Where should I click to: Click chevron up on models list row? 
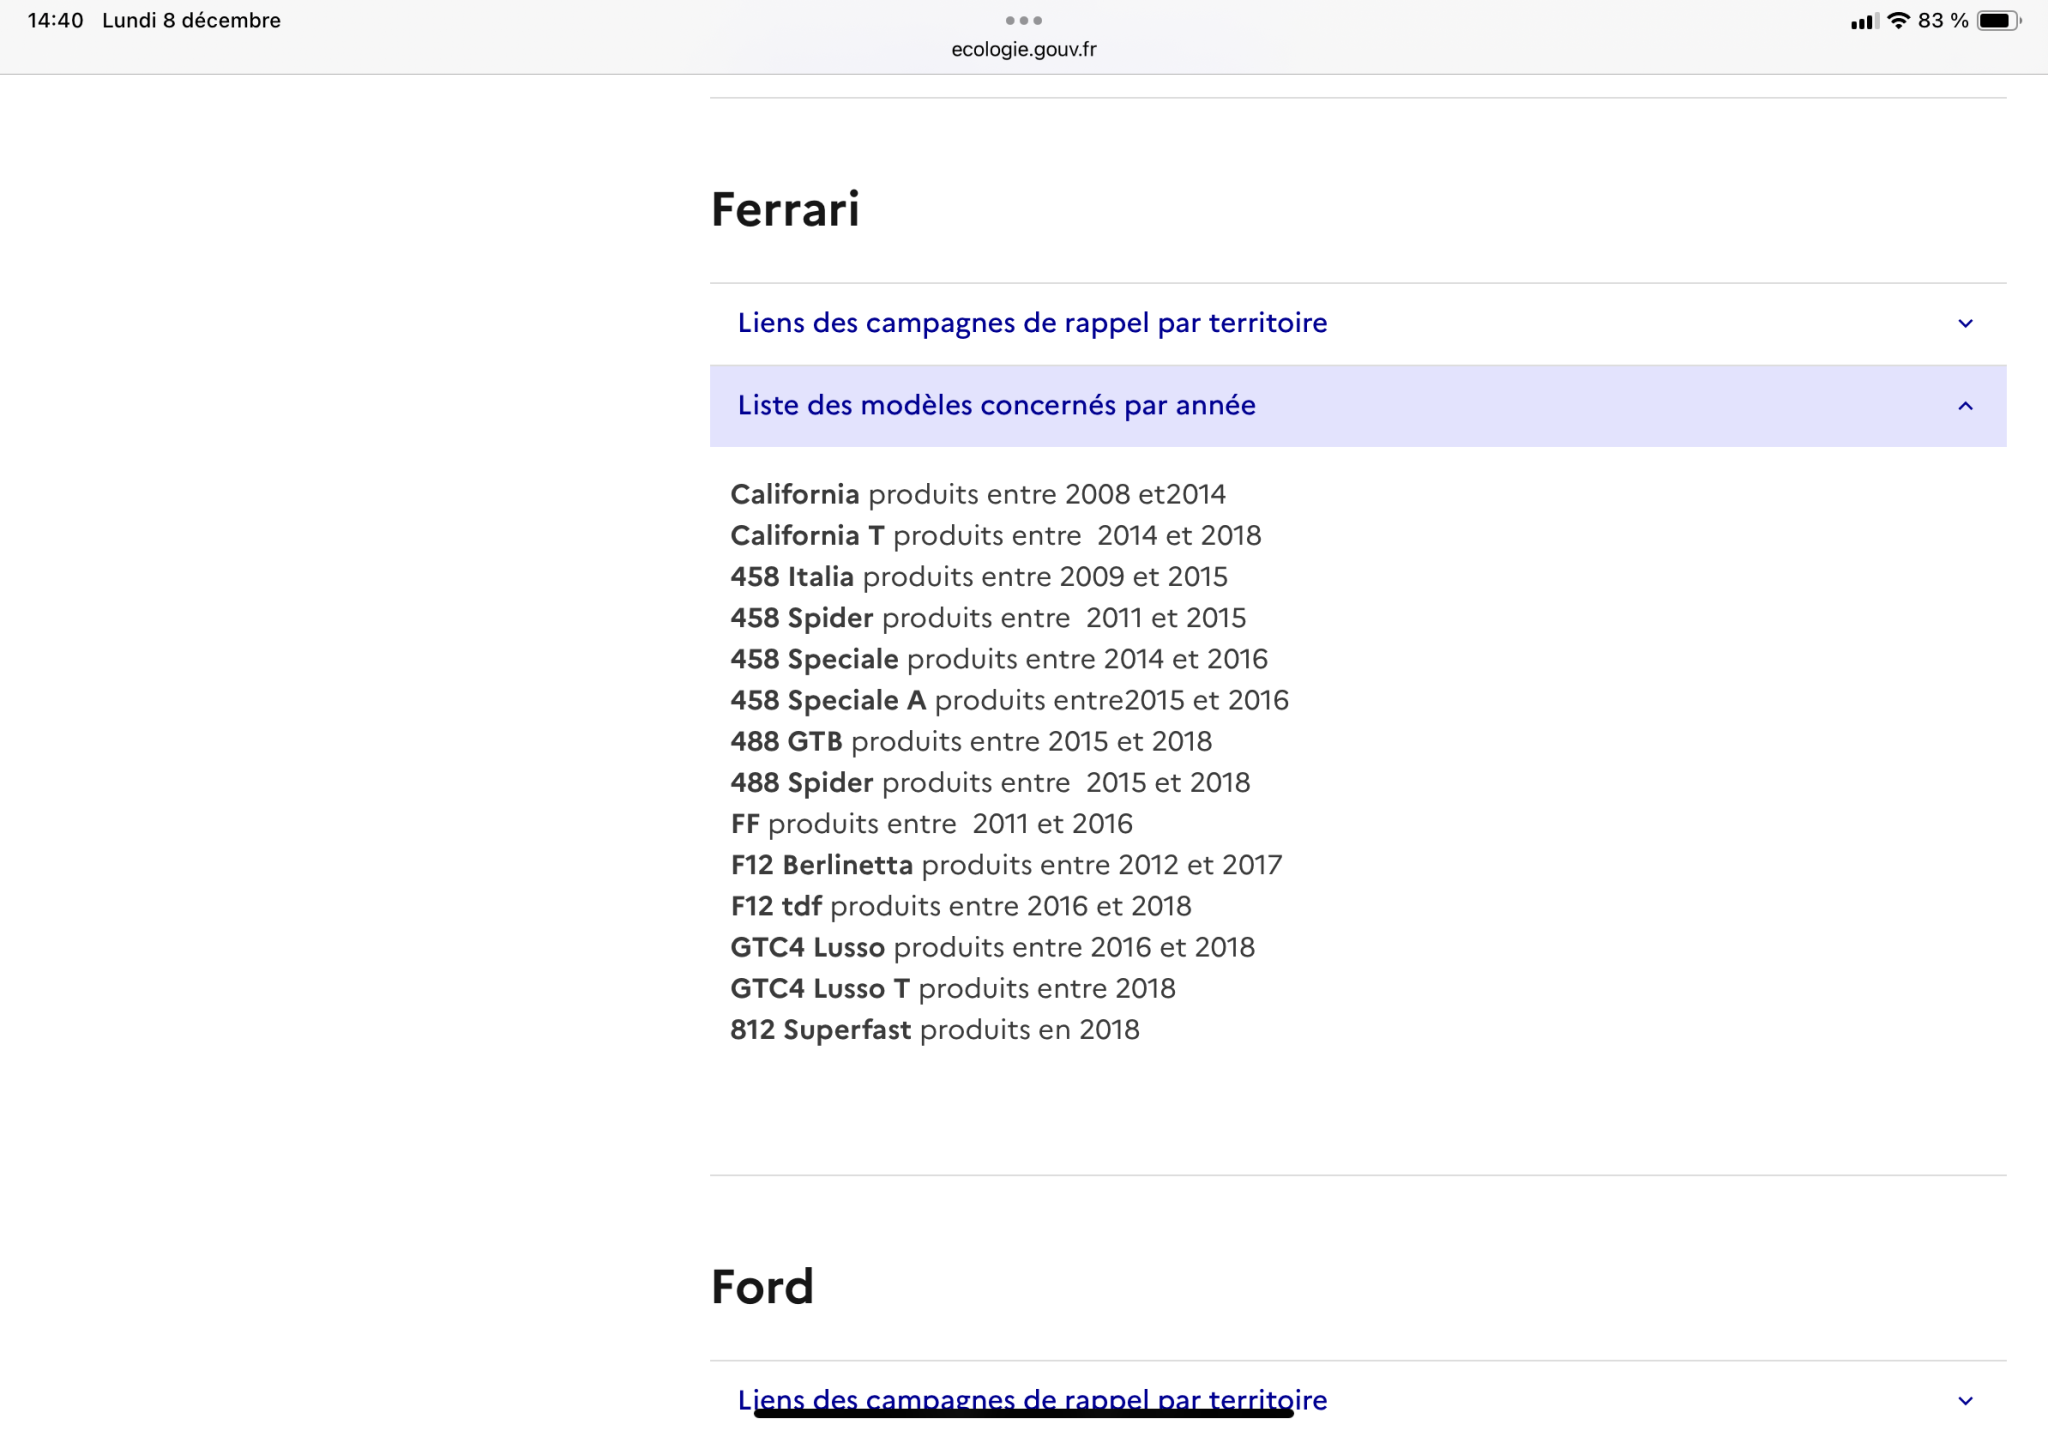point(1965,405)
